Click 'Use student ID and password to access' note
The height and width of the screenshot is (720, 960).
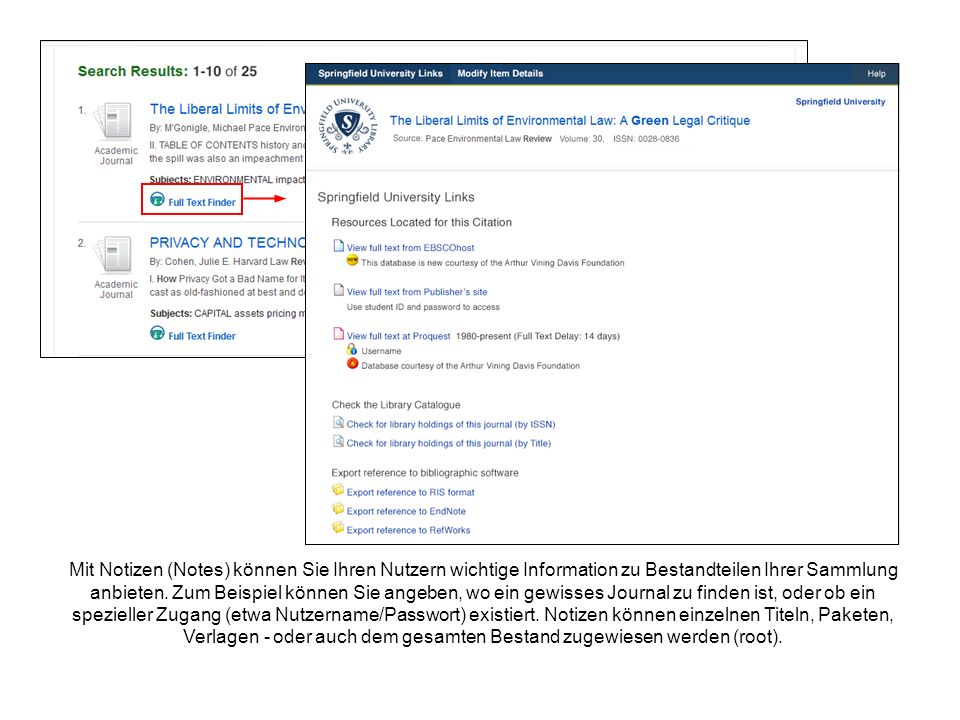click(423, 307)
